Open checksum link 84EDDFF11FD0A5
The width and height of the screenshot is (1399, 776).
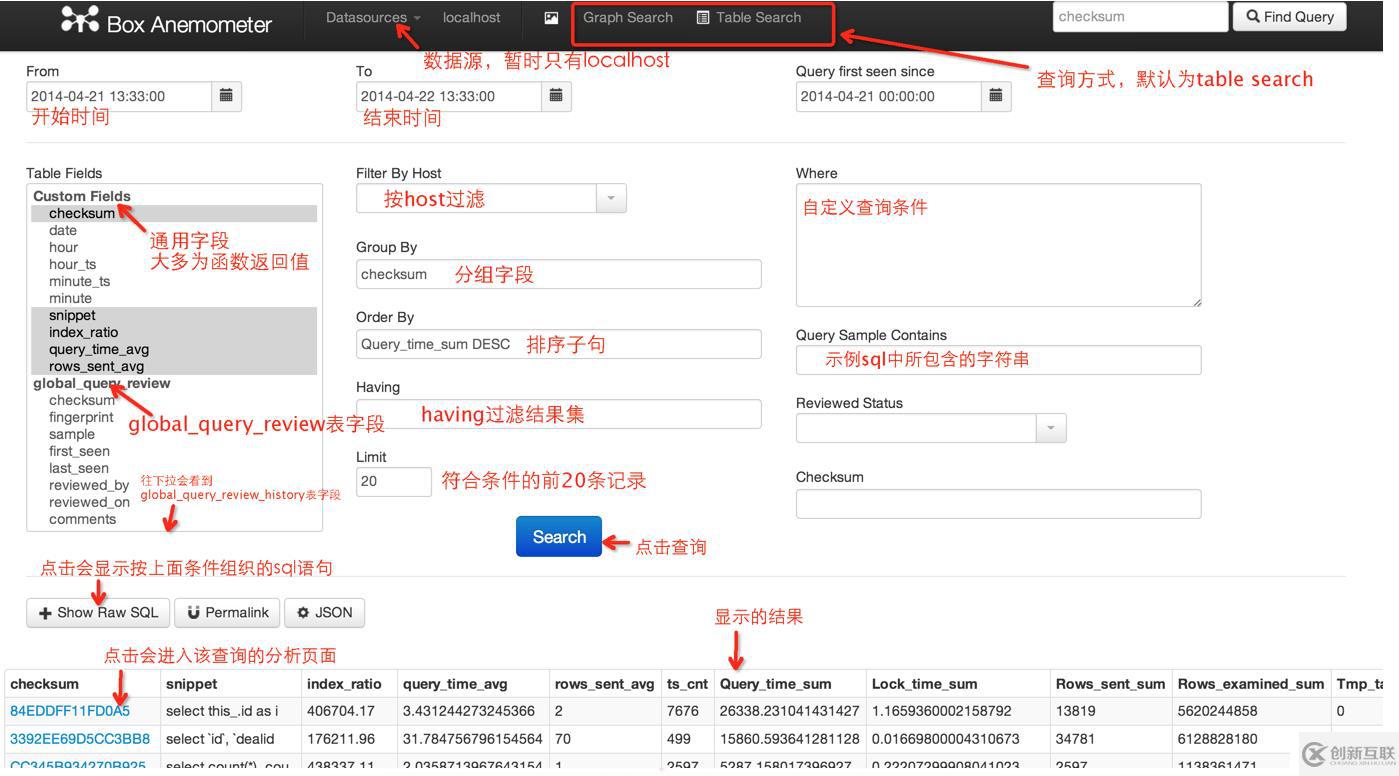(70, 711)
